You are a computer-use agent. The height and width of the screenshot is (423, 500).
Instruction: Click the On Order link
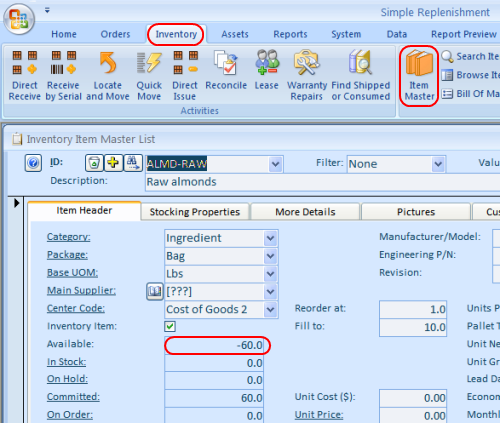click(70, 415)
